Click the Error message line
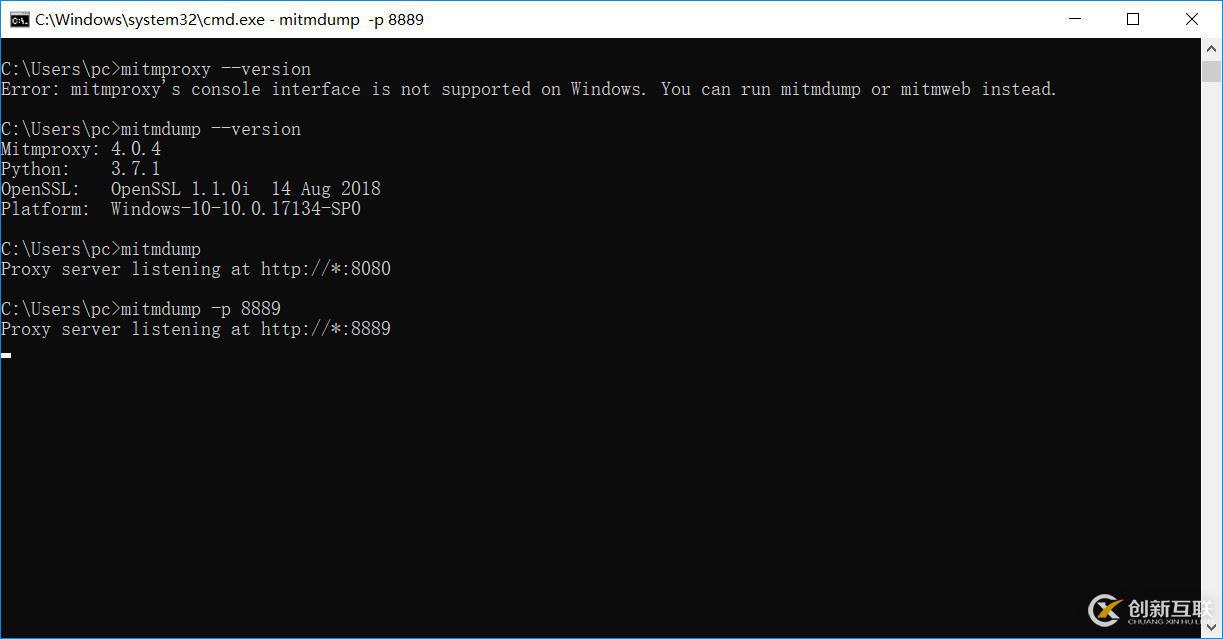The height and width of the screenshot is (639, 1223). point(528,89)
